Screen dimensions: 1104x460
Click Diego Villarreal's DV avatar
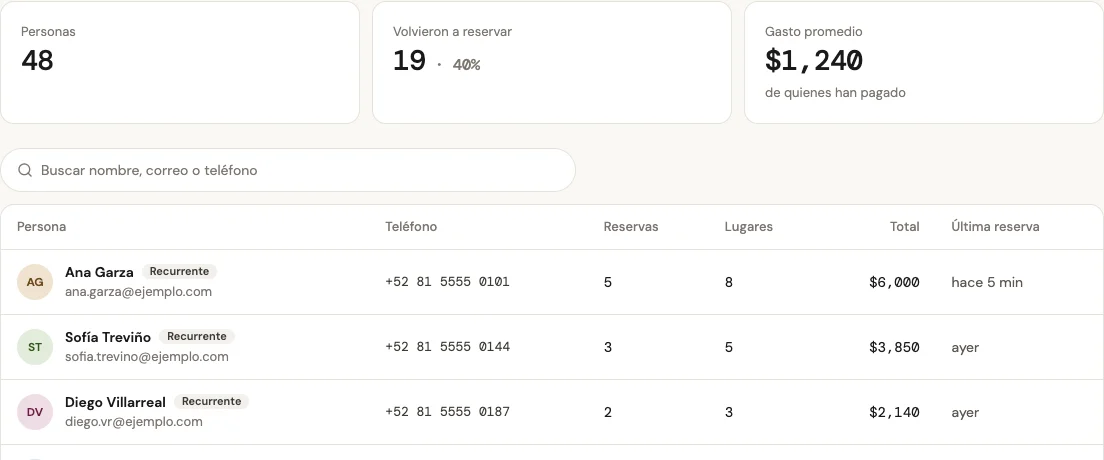click(x=35, y=411)
